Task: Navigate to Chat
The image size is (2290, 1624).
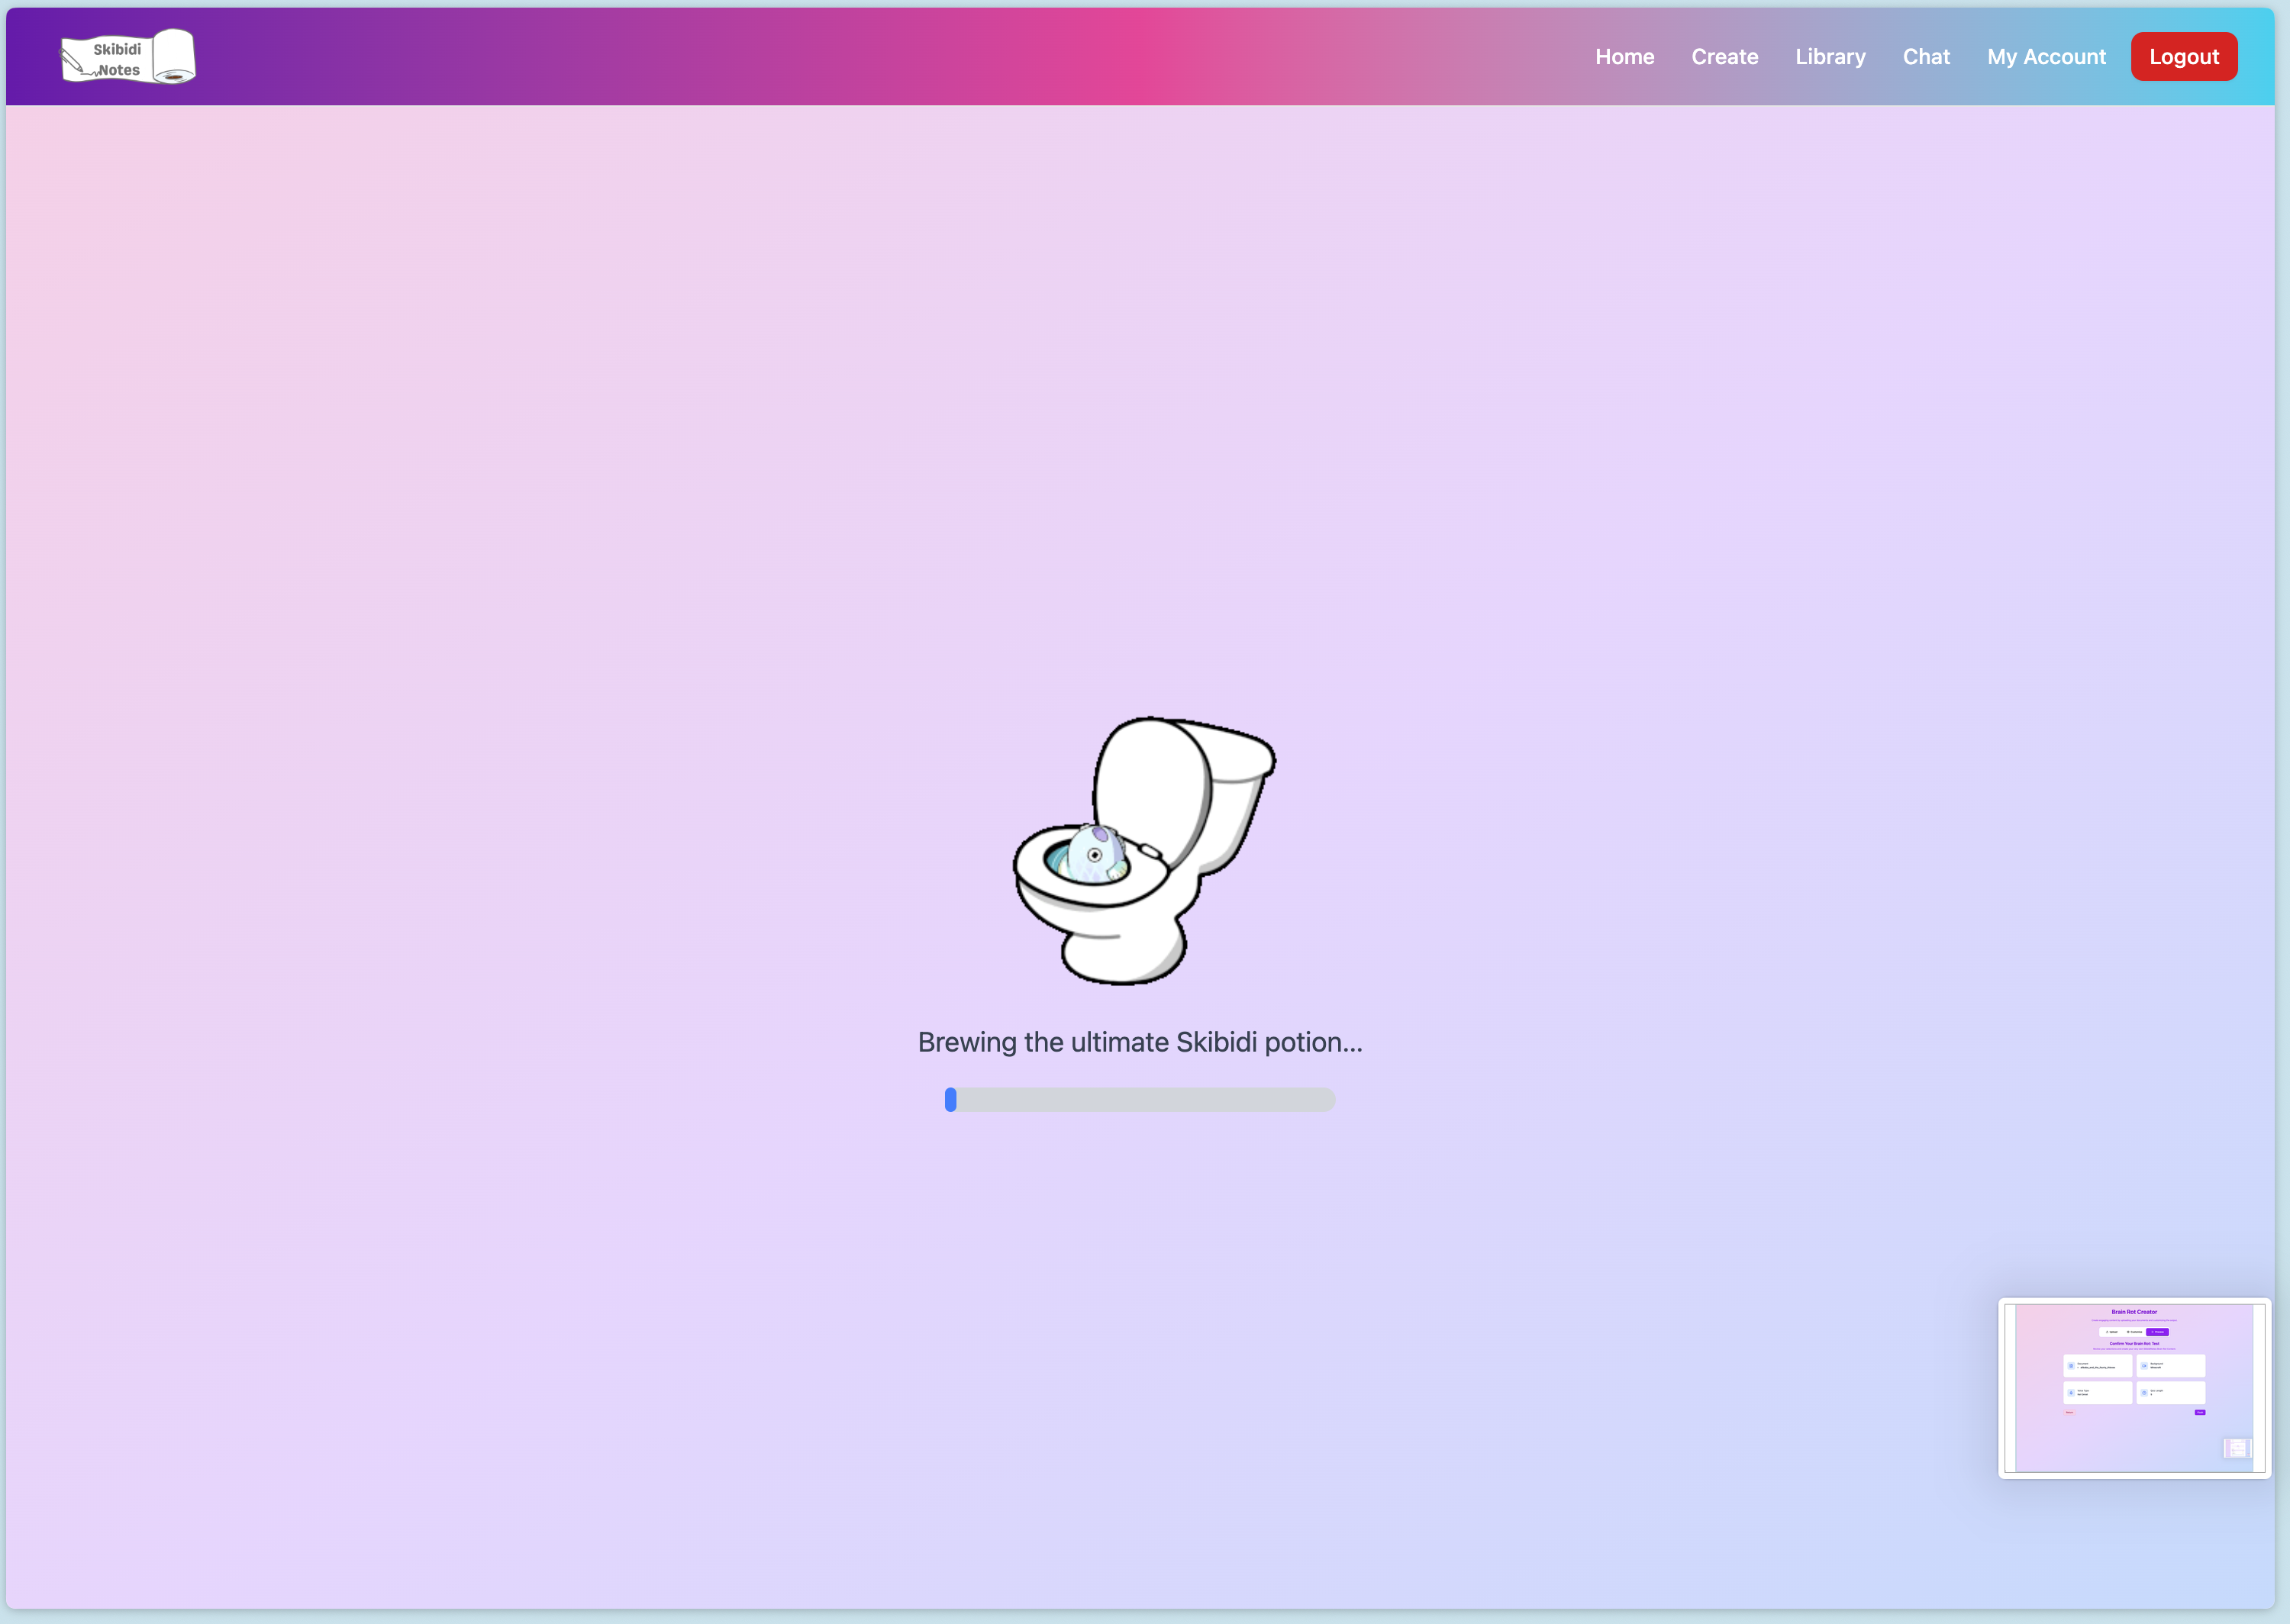Action: 1925,57
